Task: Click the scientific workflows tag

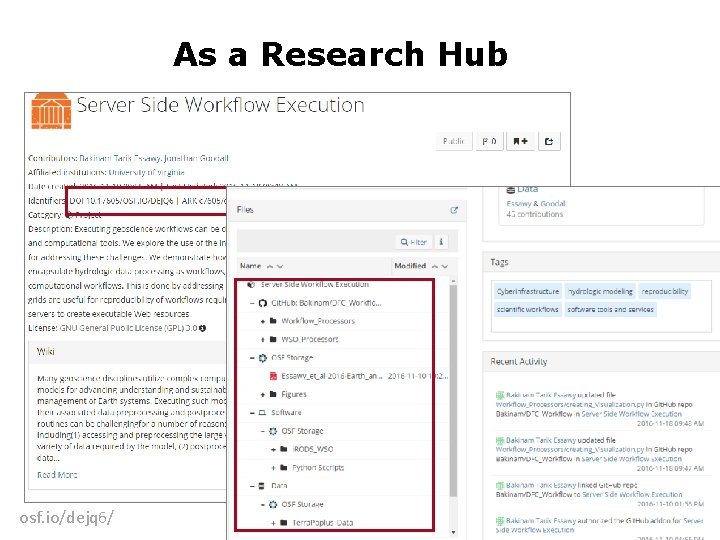Action: pyautogui.click(x=528, y=309)
